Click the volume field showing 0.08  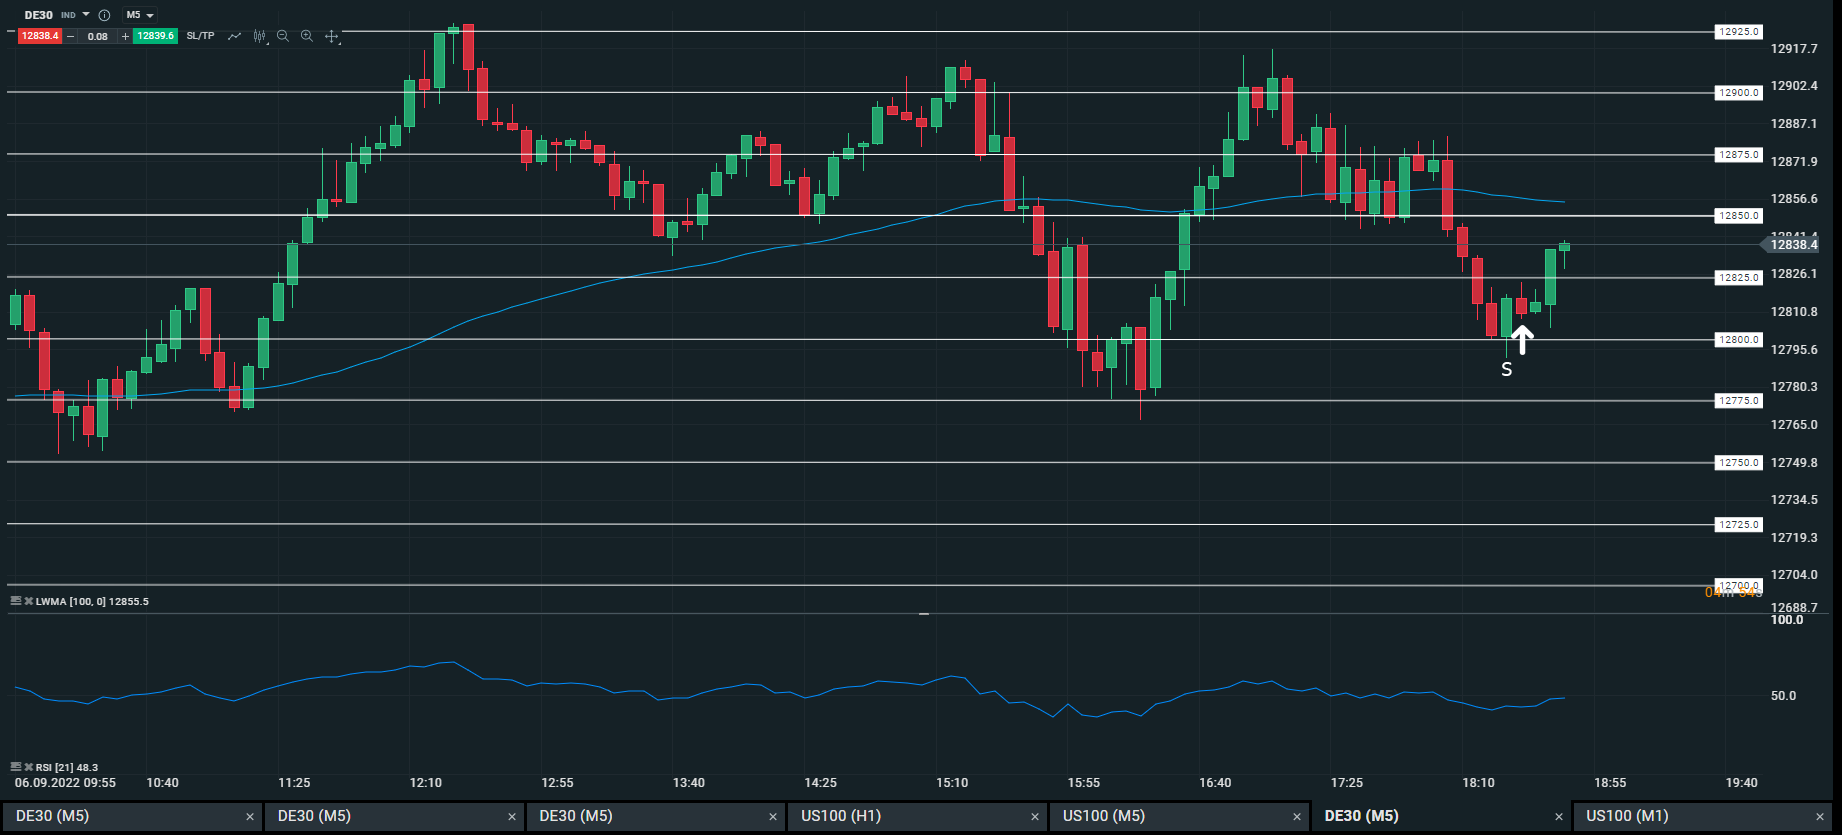(98, 36)
